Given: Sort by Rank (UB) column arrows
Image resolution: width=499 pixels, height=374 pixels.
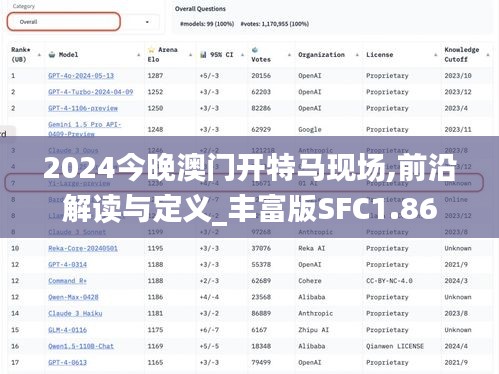Looking at the screenshot, I should [39, 55].
